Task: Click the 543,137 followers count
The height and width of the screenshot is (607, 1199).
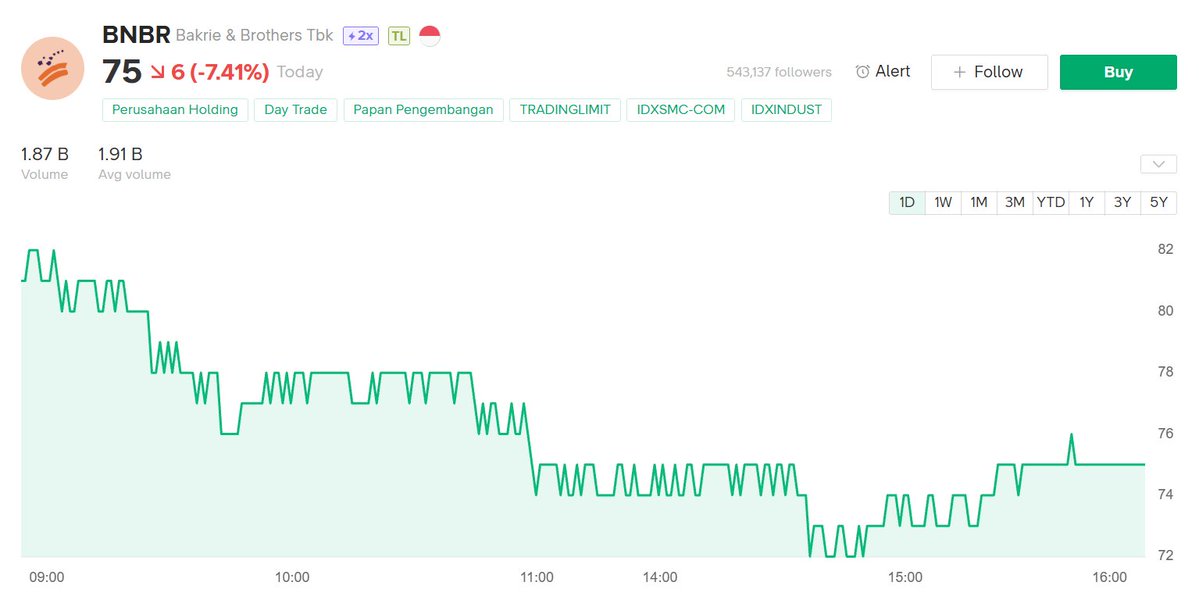Action: coord(779,73)
